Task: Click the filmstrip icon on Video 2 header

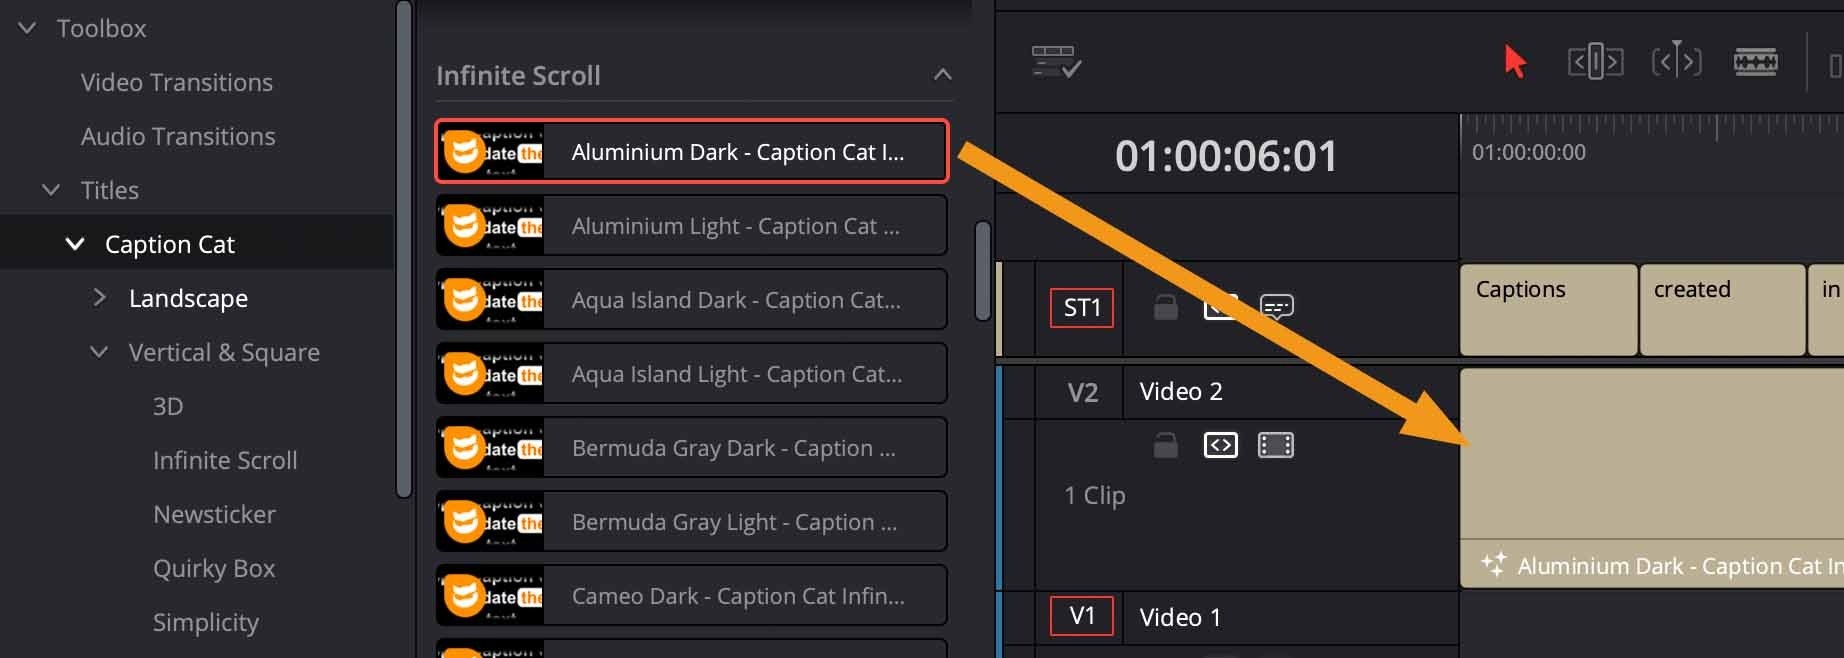Action: point(1276,445)
